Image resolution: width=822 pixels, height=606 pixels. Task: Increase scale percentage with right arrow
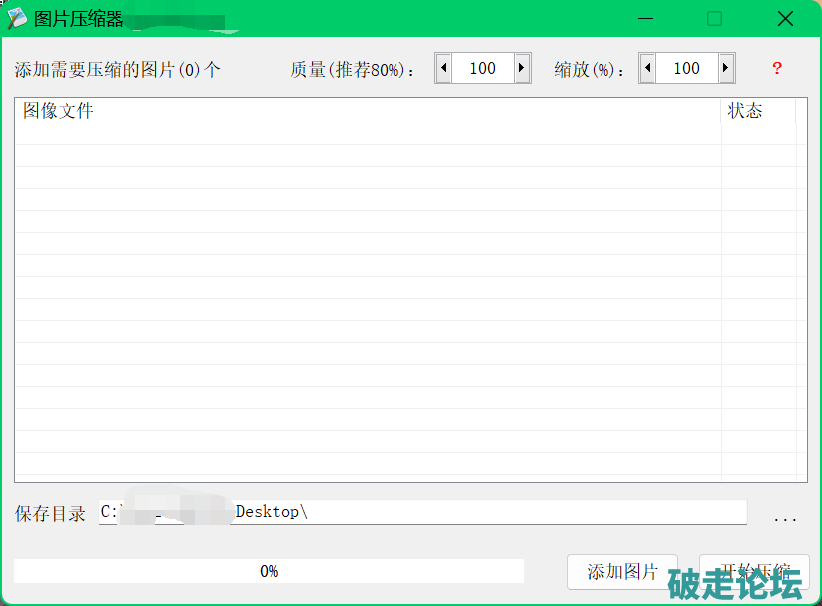[726, 68]
